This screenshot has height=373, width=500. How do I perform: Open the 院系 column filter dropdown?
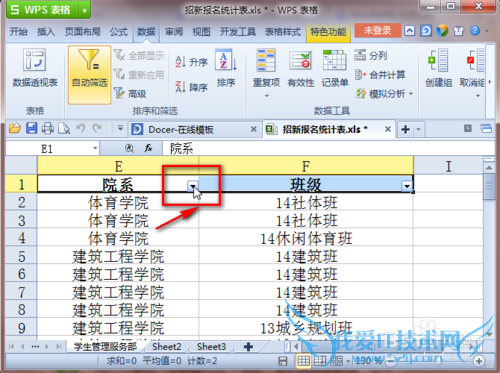pyautogui.click(x=193, y=186)
